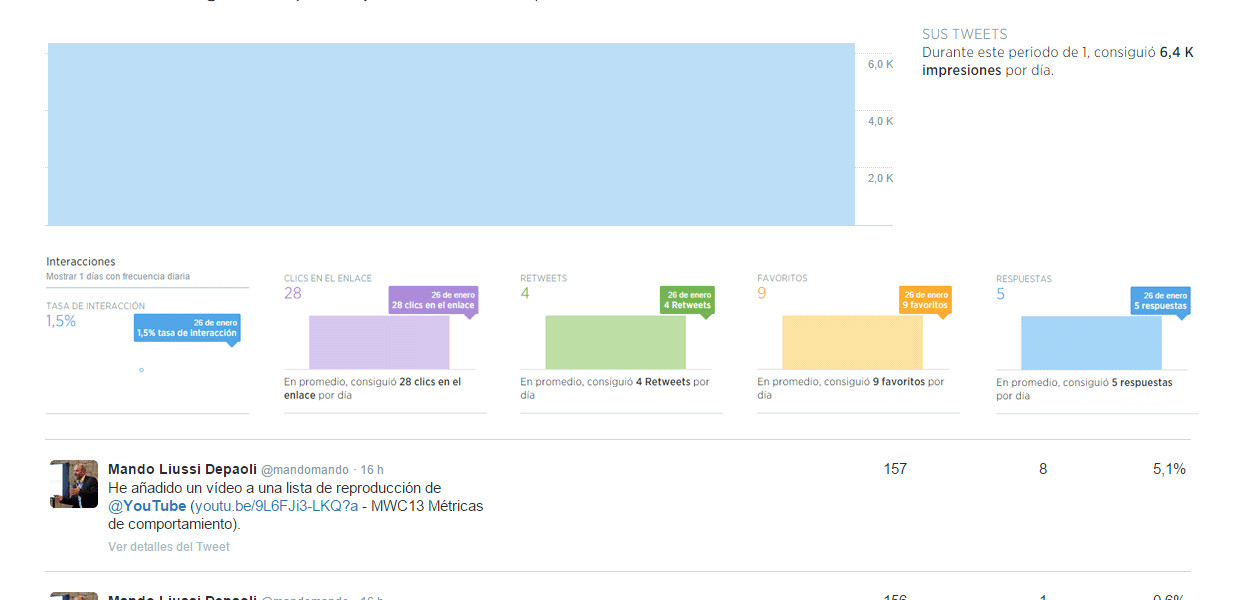Click 'Ver detalles del Tweet'

click(169, 547)
